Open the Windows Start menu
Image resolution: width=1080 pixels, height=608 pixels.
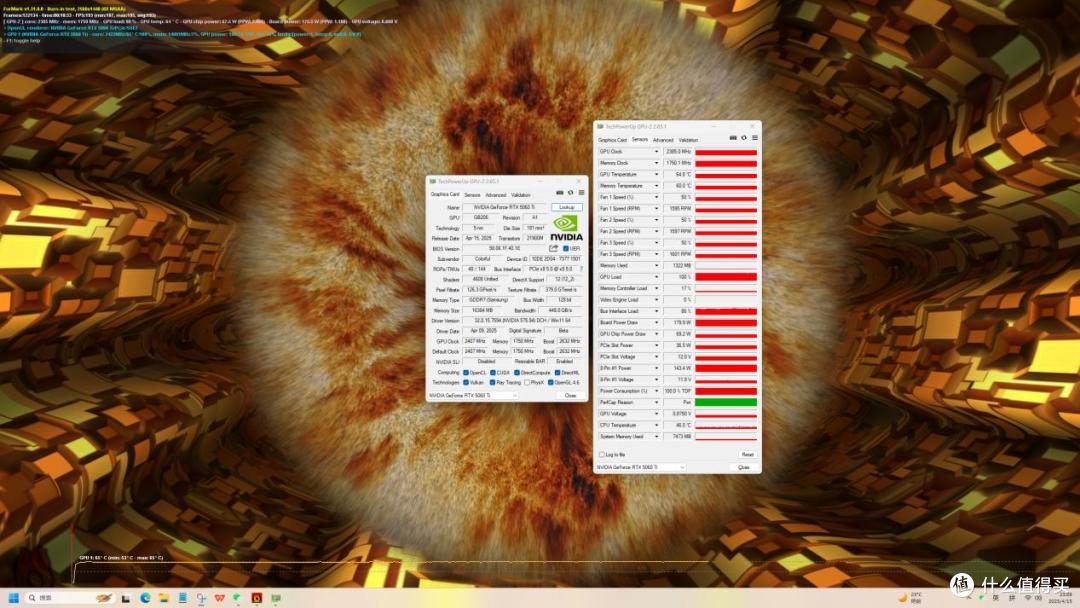coord(14,598)
